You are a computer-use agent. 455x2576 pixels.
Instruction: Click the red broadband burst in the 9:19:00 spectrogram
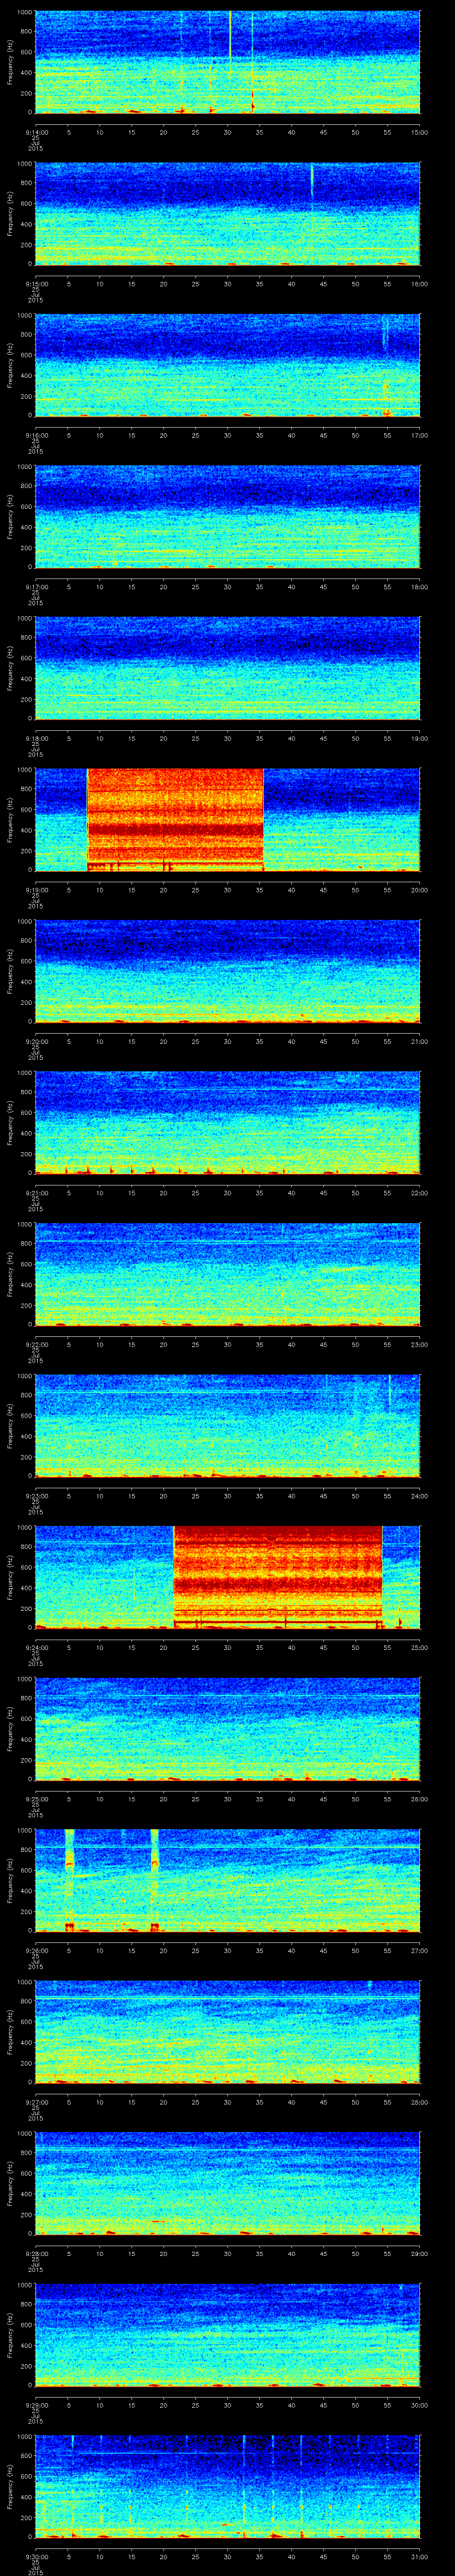[x=175, y=819]
